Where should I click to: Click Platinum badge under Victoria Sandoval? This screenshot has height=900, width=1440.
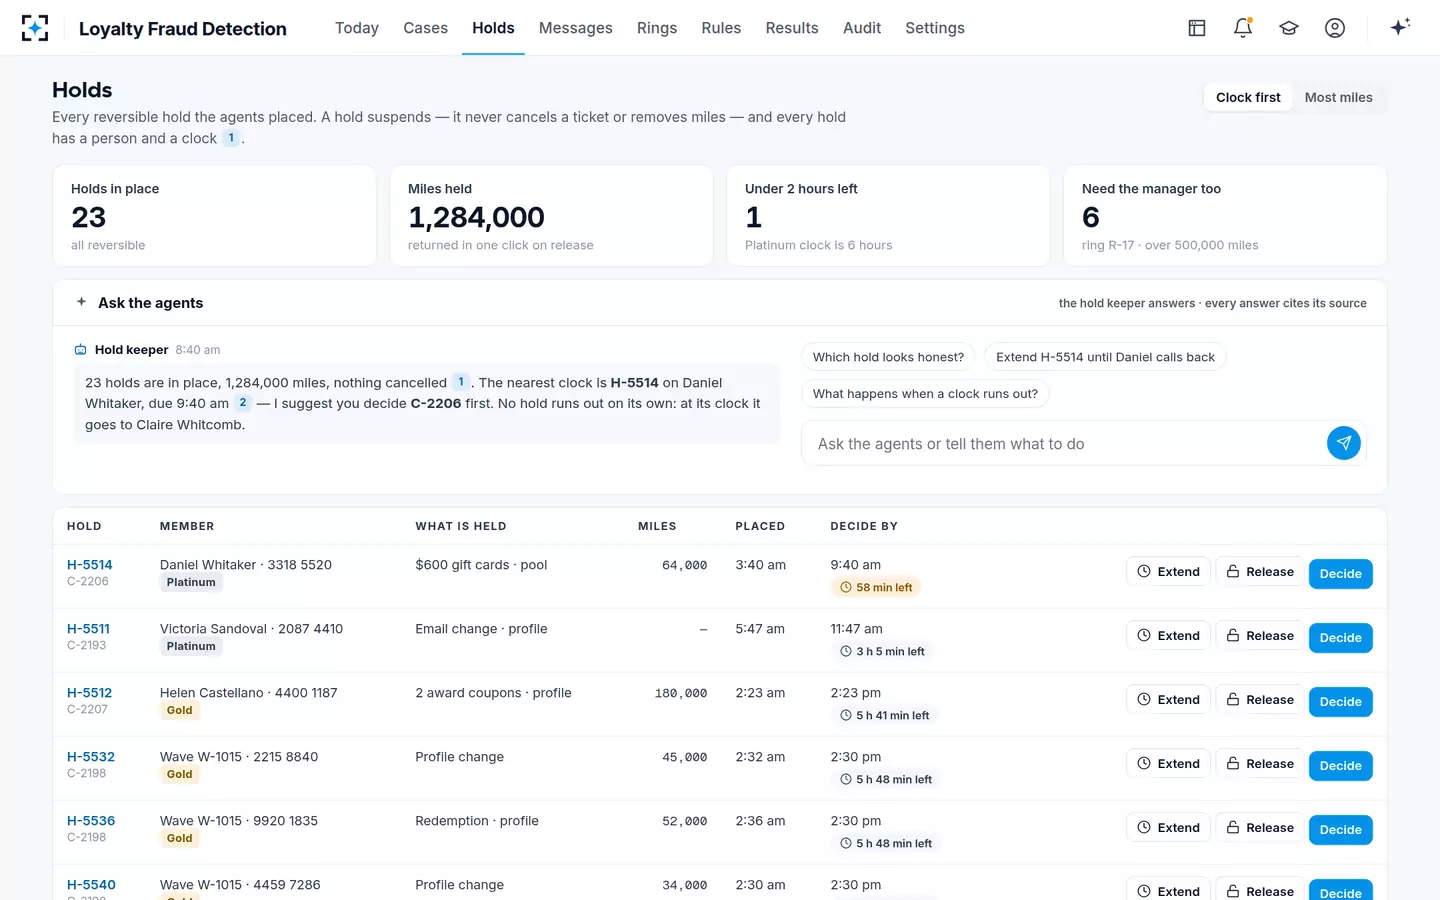tap(191, 646)
